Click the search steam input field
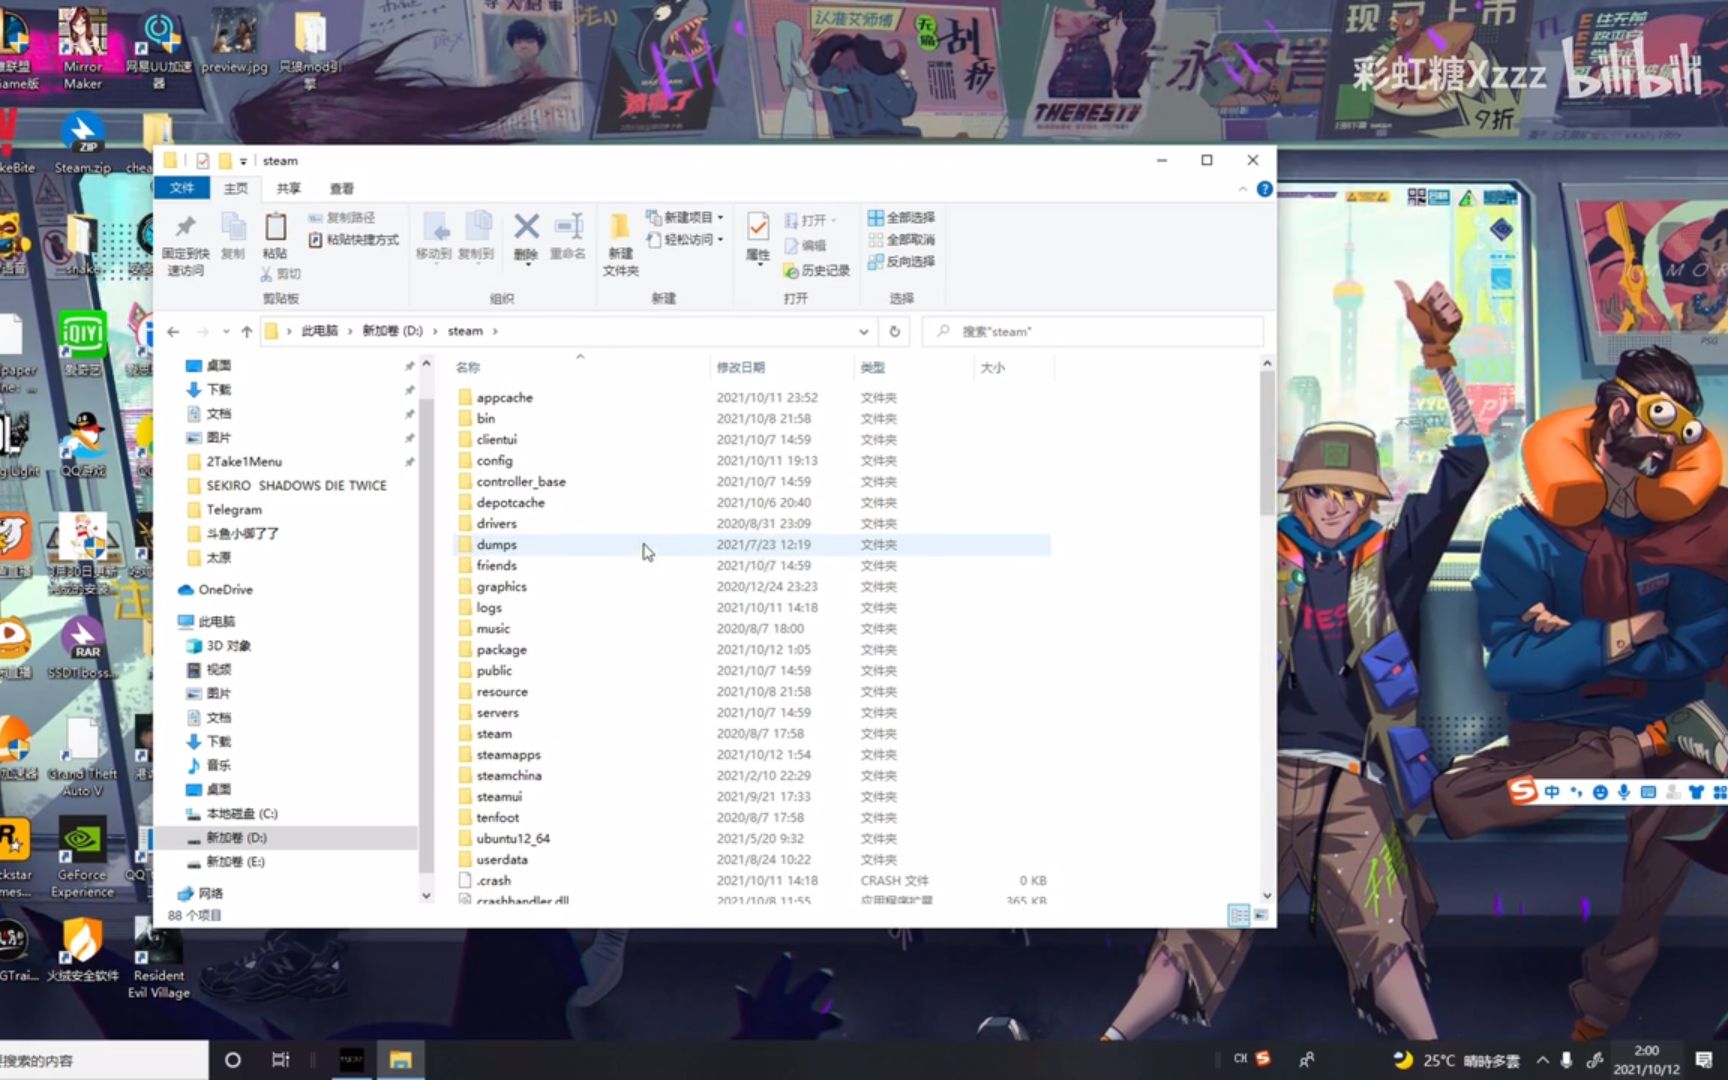This screenshot has height=1080, width=1728. click(x=1092, y=331)
